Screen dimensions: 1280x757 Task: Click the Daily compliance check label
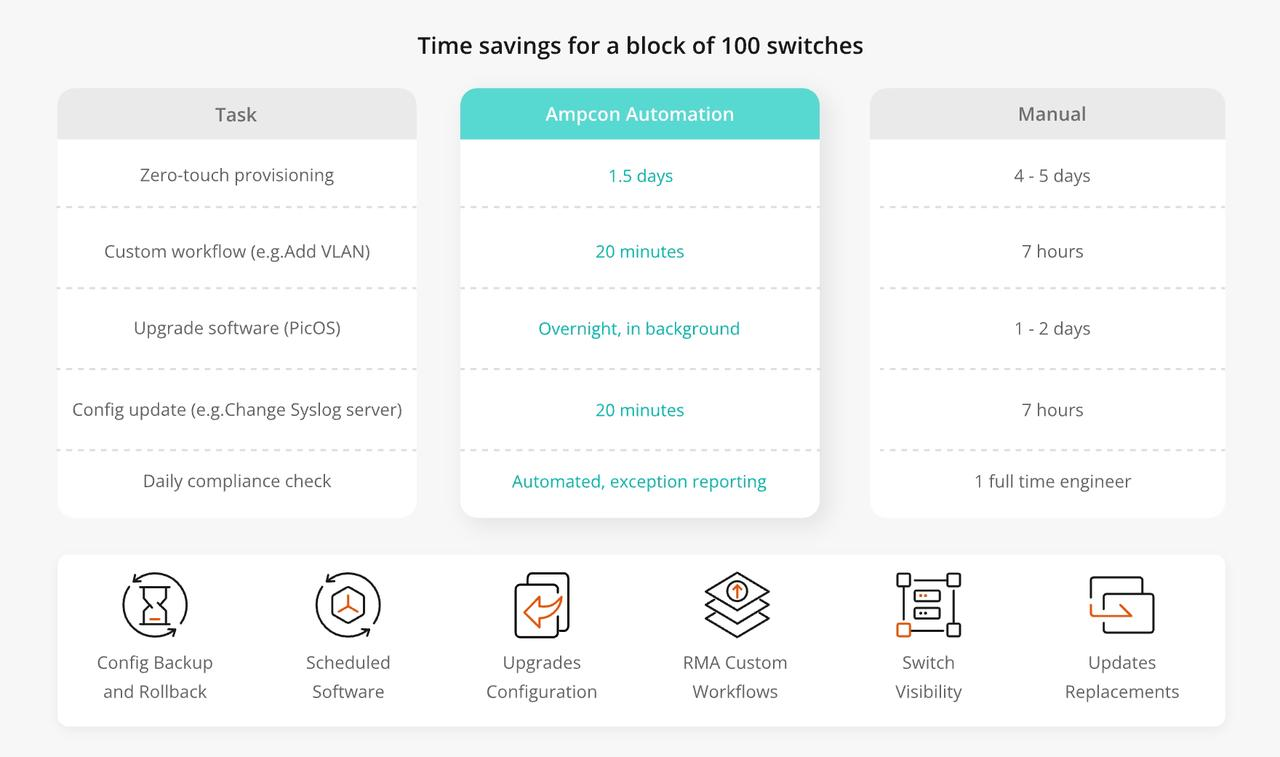[x=237, y=481]
